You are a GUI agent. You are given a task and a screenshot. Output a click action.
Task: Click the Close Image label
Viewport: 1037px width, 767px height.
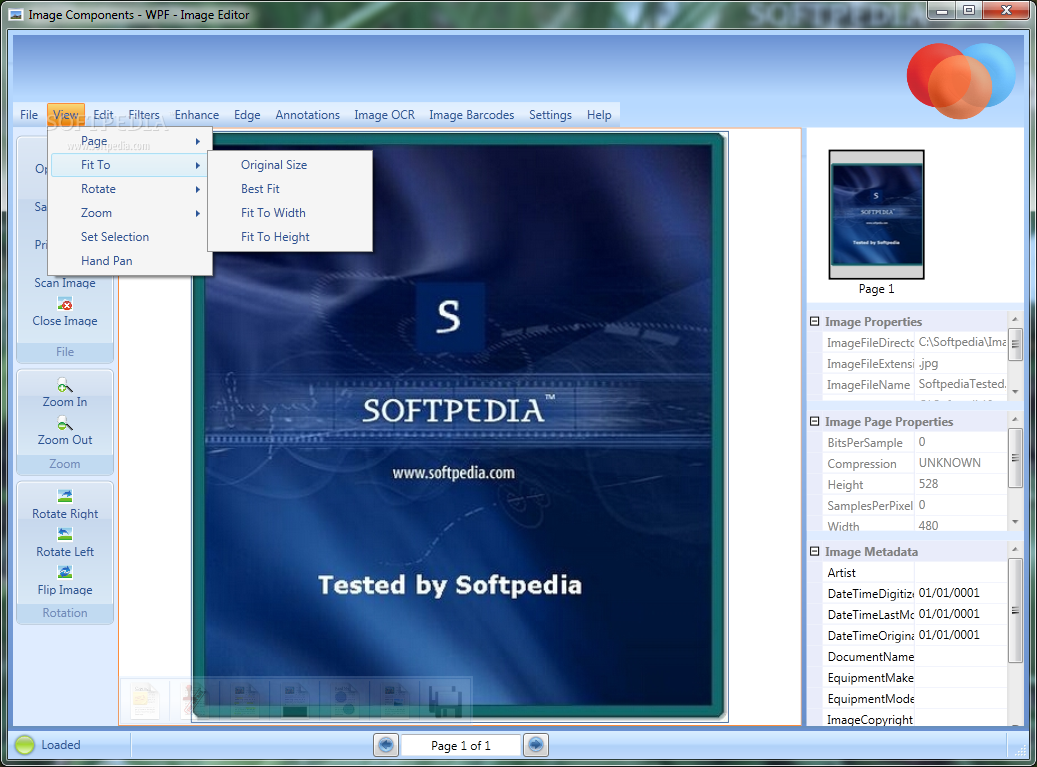click(x=65, y=321)
